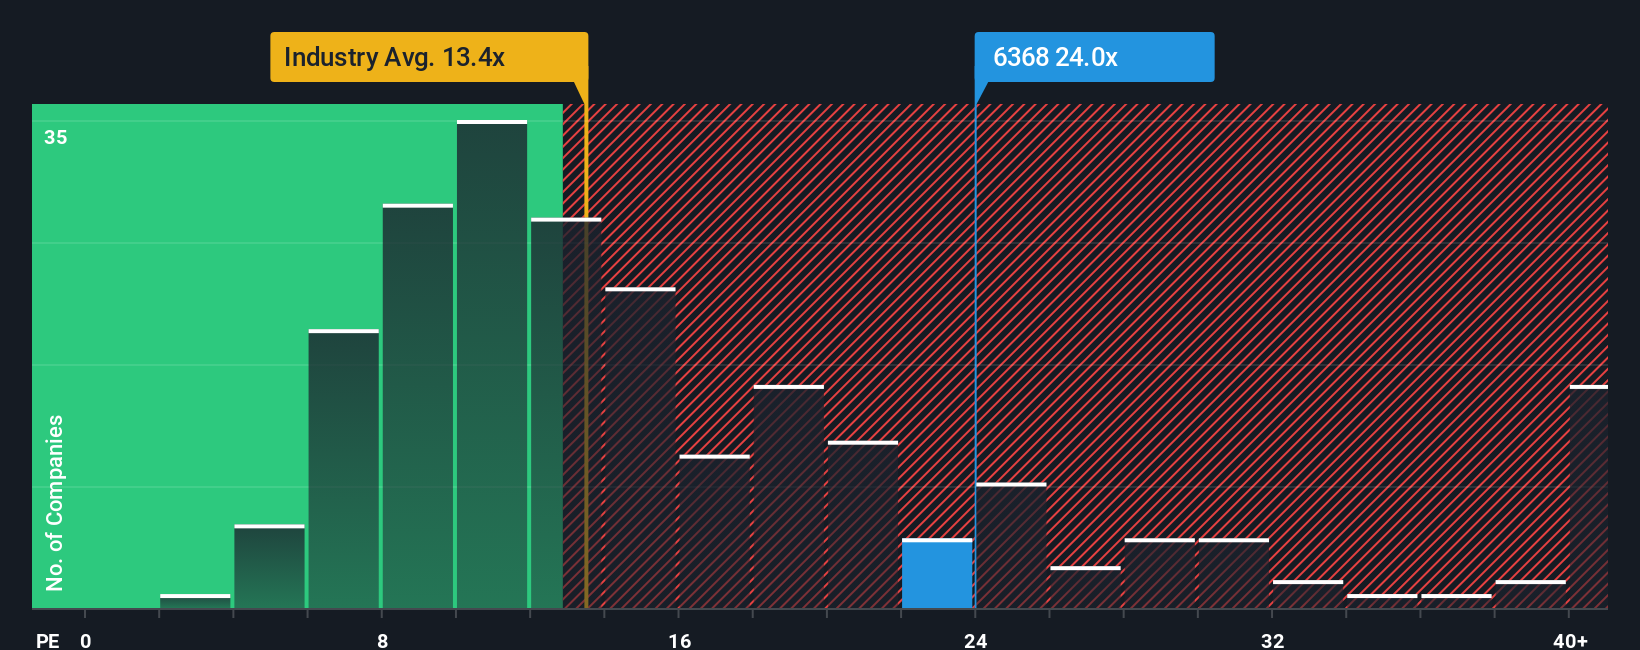Click the x-axis label 24
This screenshot has height=650, width=1640.
pyautogui.click(x=975, y=640)
